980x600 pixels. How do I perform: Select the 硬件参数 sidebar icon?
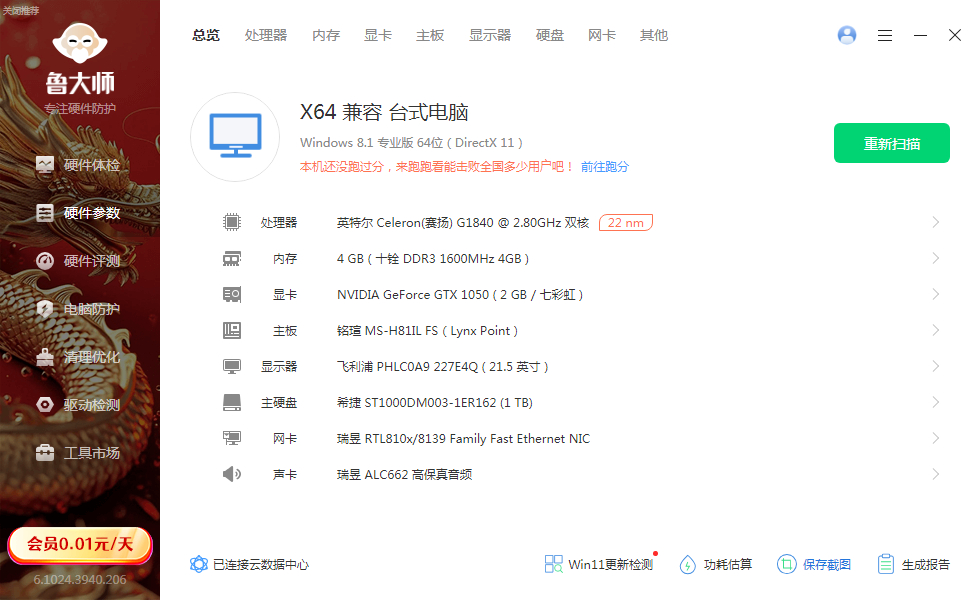(45, 213)
